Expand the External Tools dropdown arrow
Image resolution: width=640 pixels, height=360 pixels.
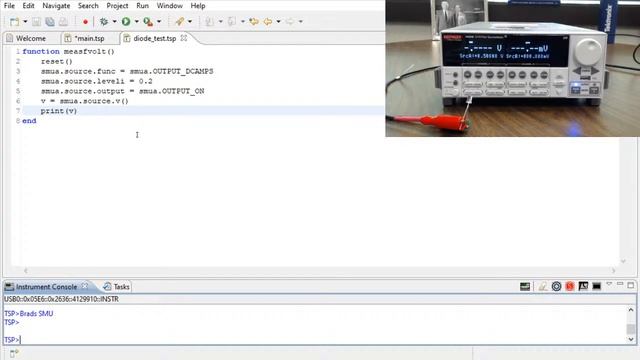[x=159, y=22]
